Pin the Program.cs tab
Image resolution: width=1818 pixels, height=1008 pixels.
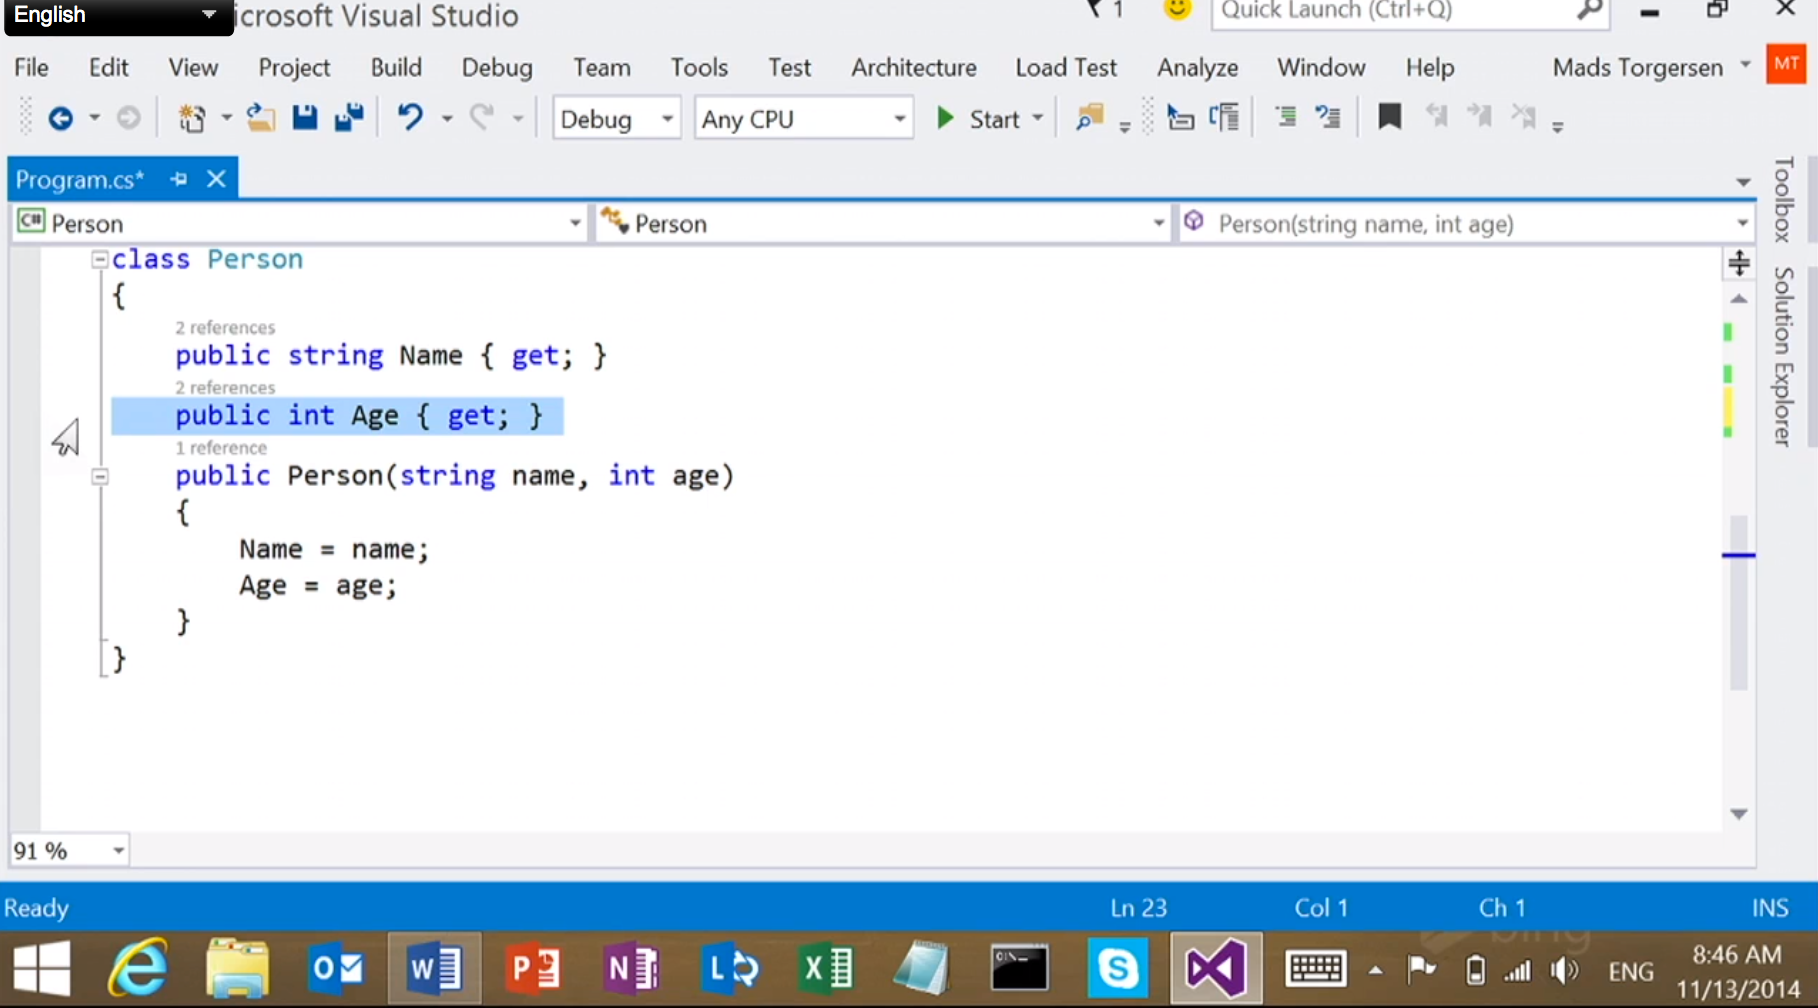(x=179, y=179)
